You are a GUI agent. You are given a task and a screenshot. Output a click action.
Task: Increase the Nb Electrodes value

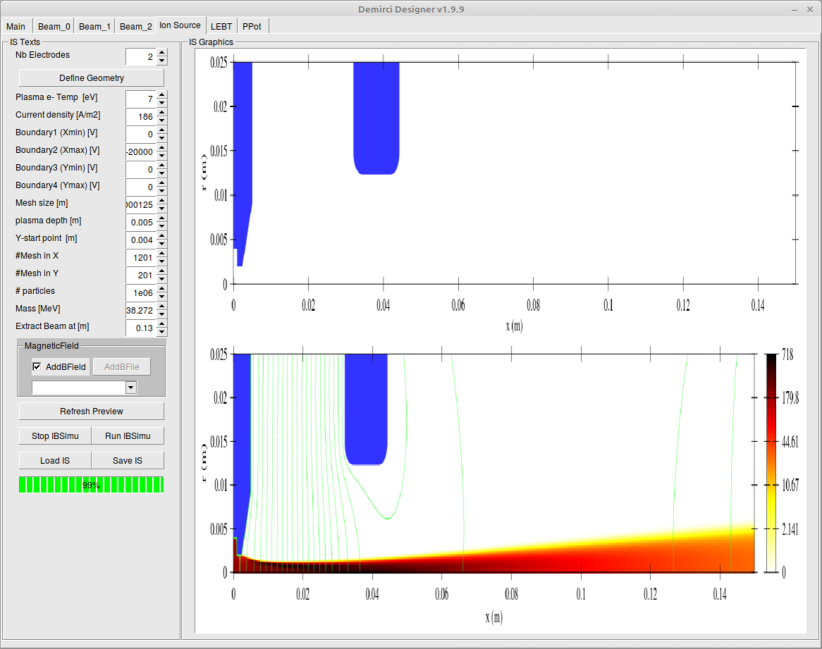(162, 52)
